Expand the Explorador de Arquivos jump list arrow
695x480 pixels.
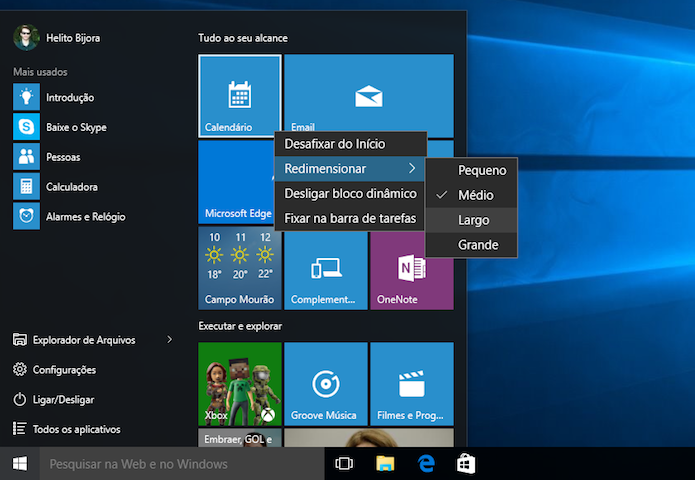click(x=169, y=340)
